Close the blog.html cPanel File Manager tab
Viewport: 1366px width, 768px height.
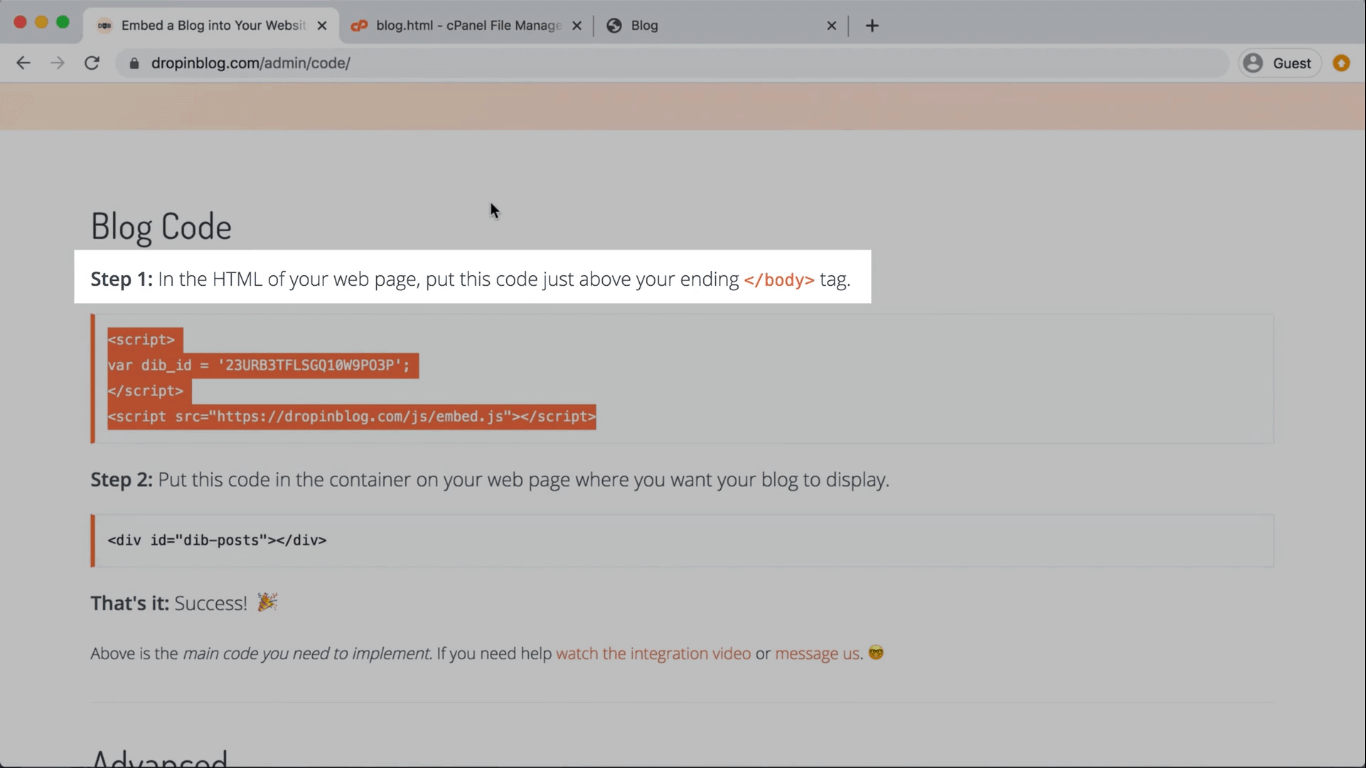click(576, 26)
